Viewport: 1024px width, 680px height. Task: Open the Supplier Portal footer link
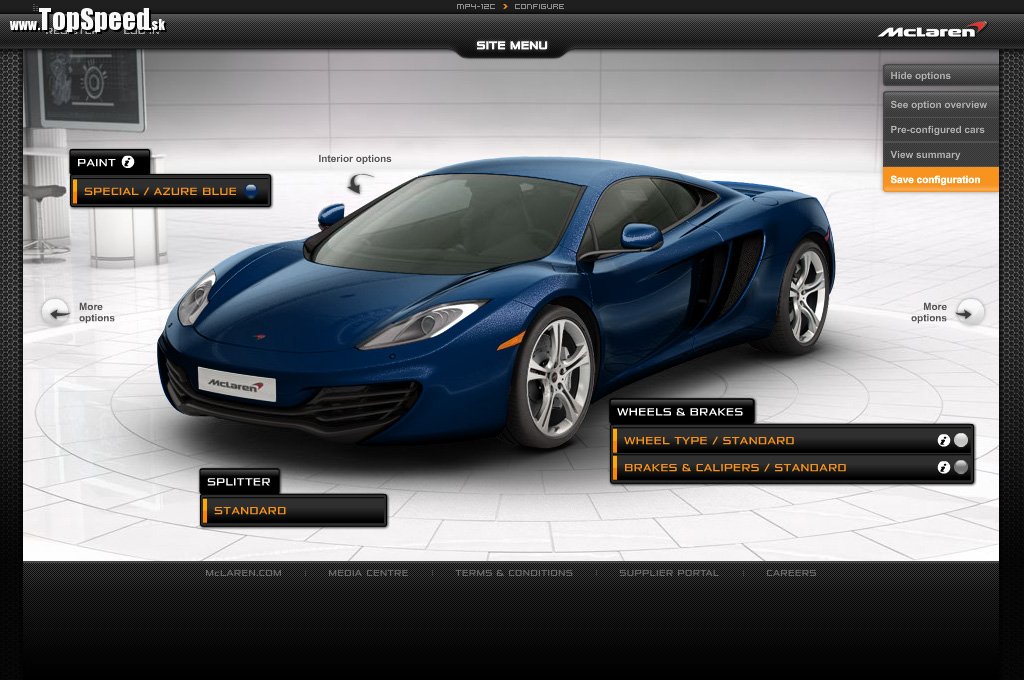(x=669, y=573)
